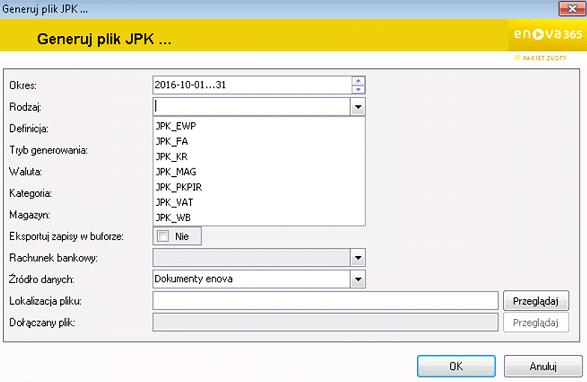Click into the Rodzaj text field
The width and height of the screenshot is (587, 382).
pos(252,107)
